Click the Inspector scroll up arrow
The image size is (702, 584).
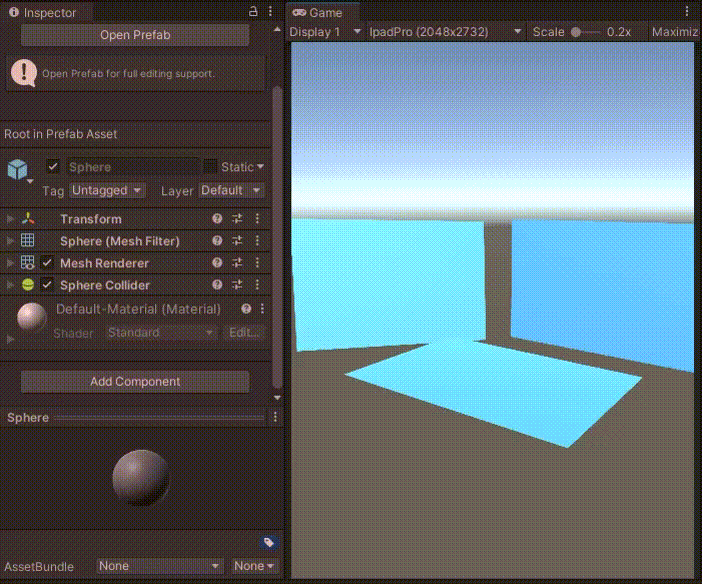(x=277, y=30)
